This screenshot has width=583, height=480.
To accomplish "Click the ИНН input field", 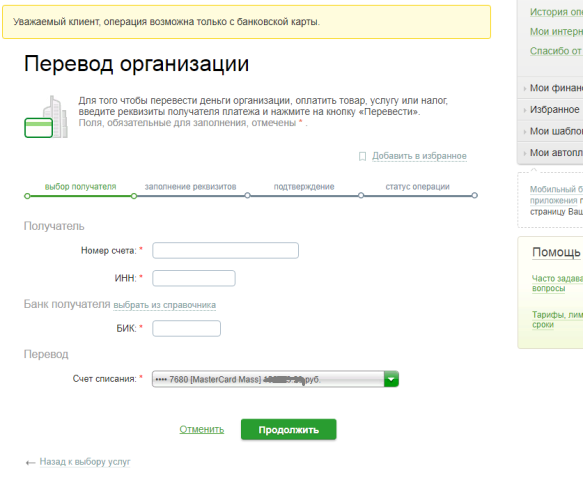I will point(194,278).
